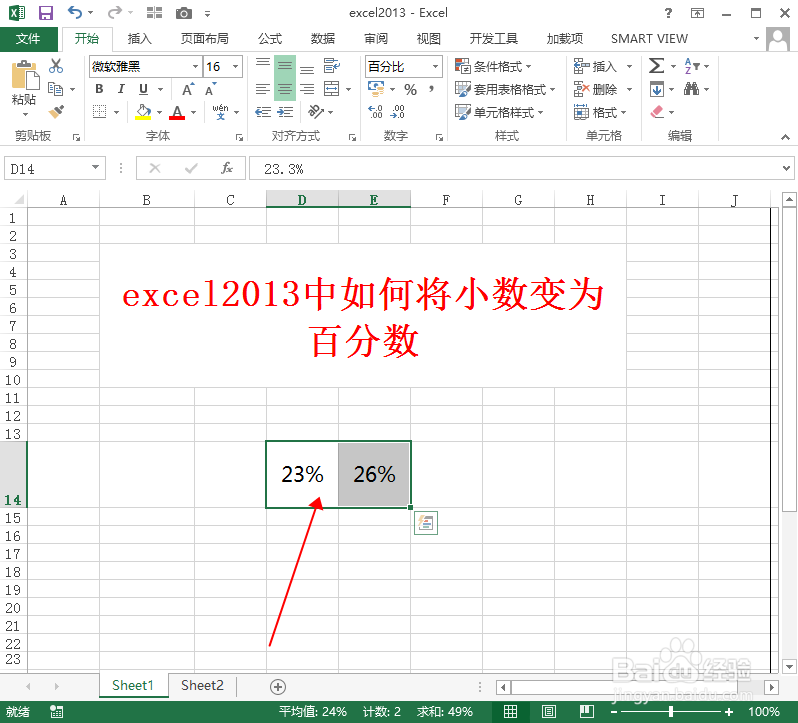The image size is (798, 723).
Task: Switch to the Sheet2 worksheet tab
Action: (202, 685)
